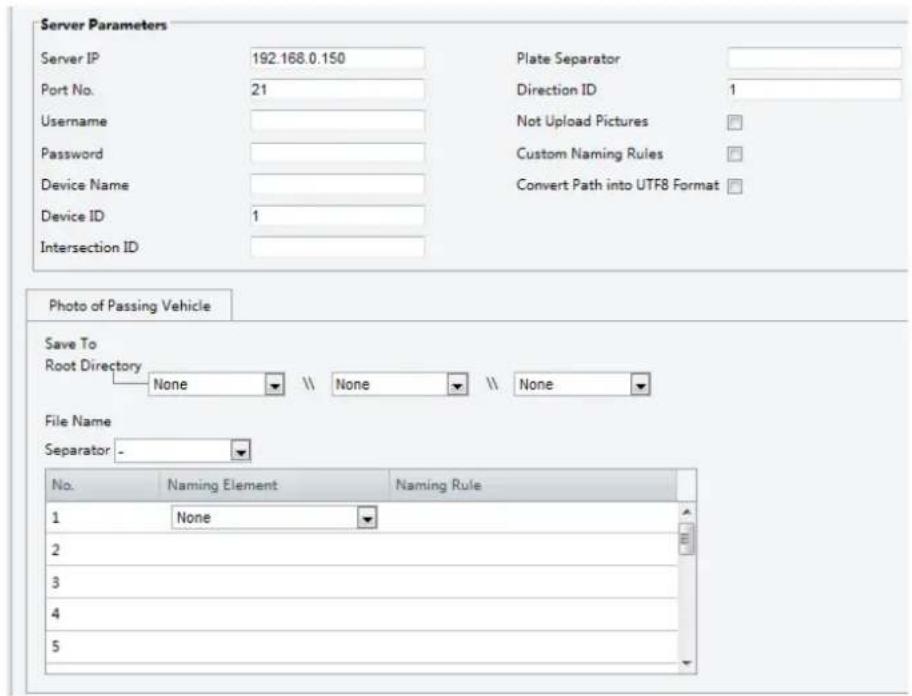Select row number 1 cell in naming table
Image resolution: width=912 pixels, height=696 pixels.
click(102, 517)
